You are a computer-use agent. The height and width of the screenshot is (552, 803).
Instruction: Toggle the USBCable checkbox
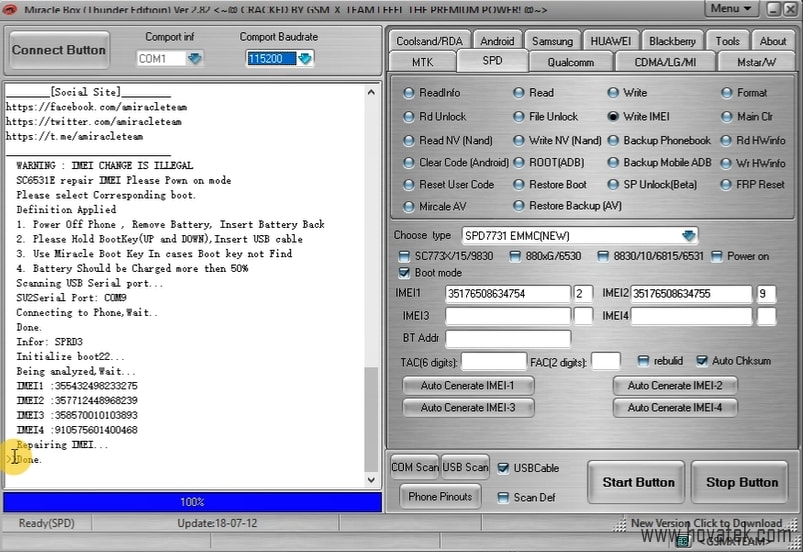tap(503, 468)
